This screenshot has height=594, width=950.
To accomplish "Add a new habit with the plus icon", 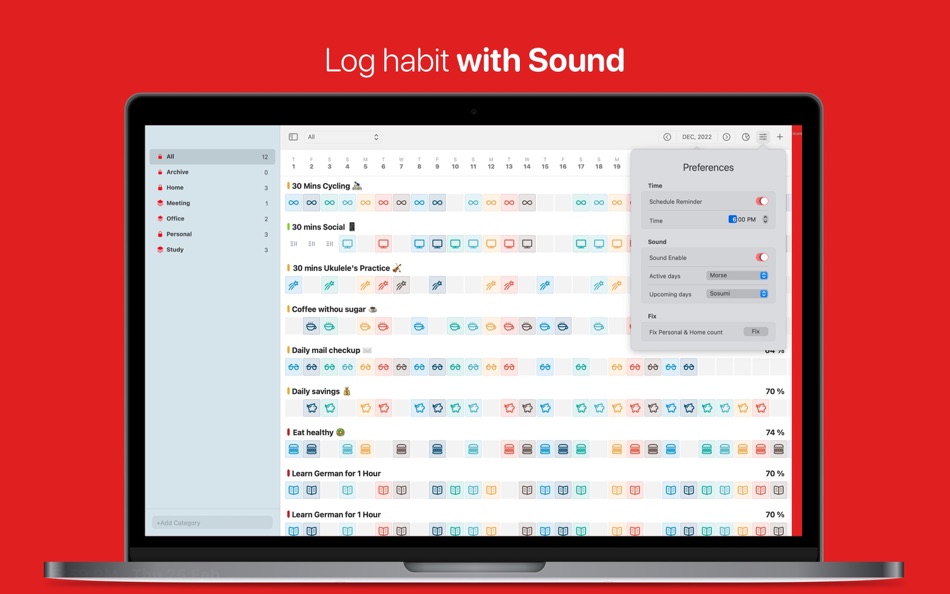I will [x=779, y=137].
